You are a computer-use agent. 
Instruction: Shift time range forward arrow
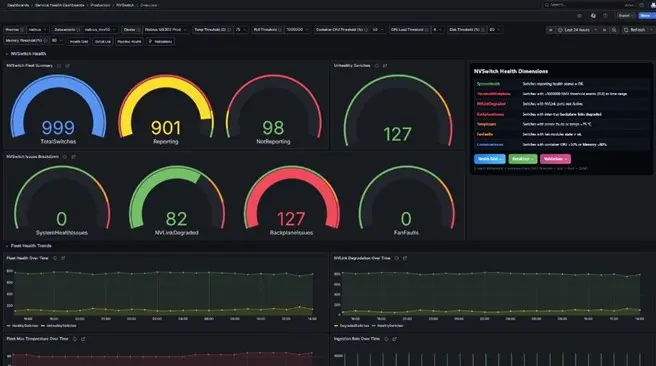(x=604, y=30)
